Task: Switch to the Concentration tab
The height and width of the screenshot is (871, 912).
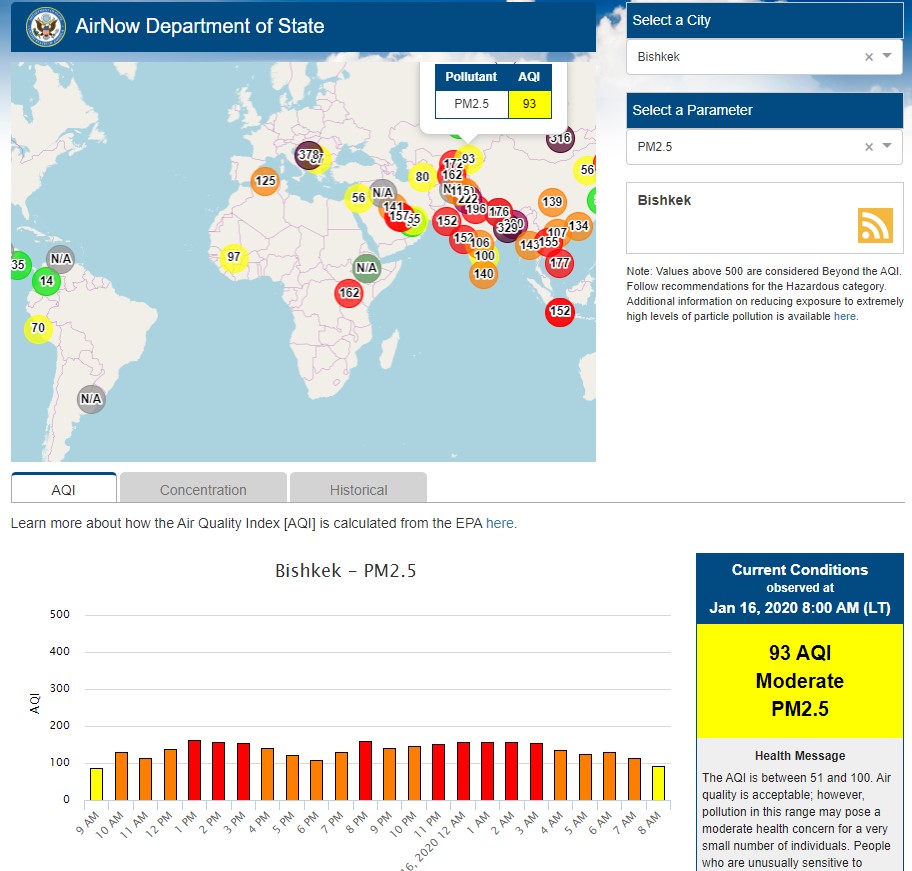Action: click(x=203, y=490)
